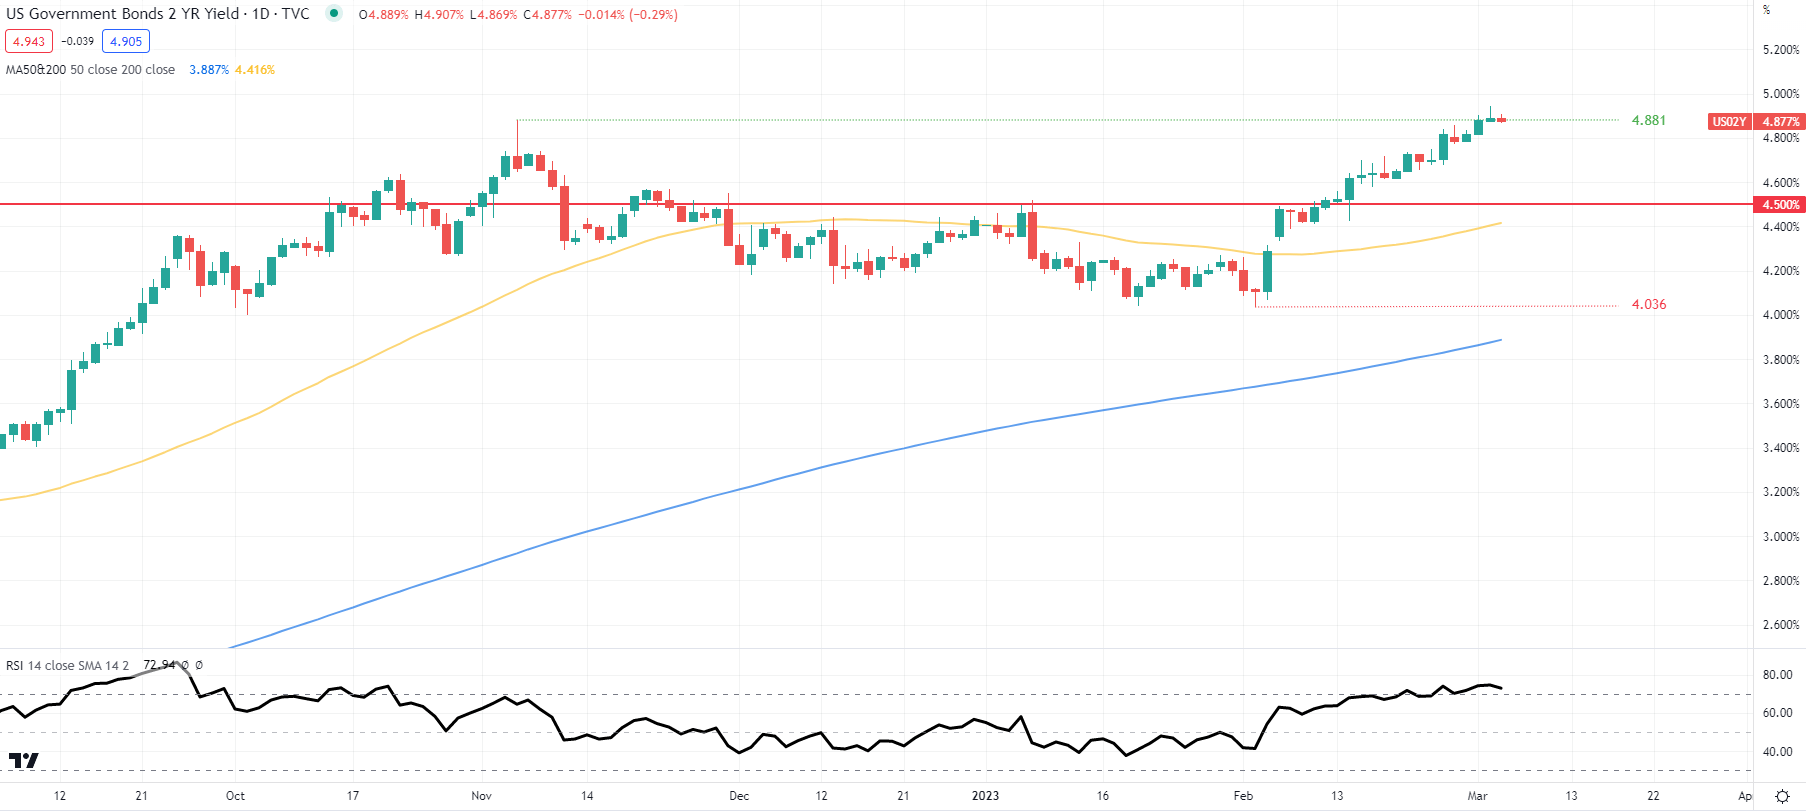Select the red horizontal line at 4.500%
The height and width of the screenshot is (811, 1806).
876,204
